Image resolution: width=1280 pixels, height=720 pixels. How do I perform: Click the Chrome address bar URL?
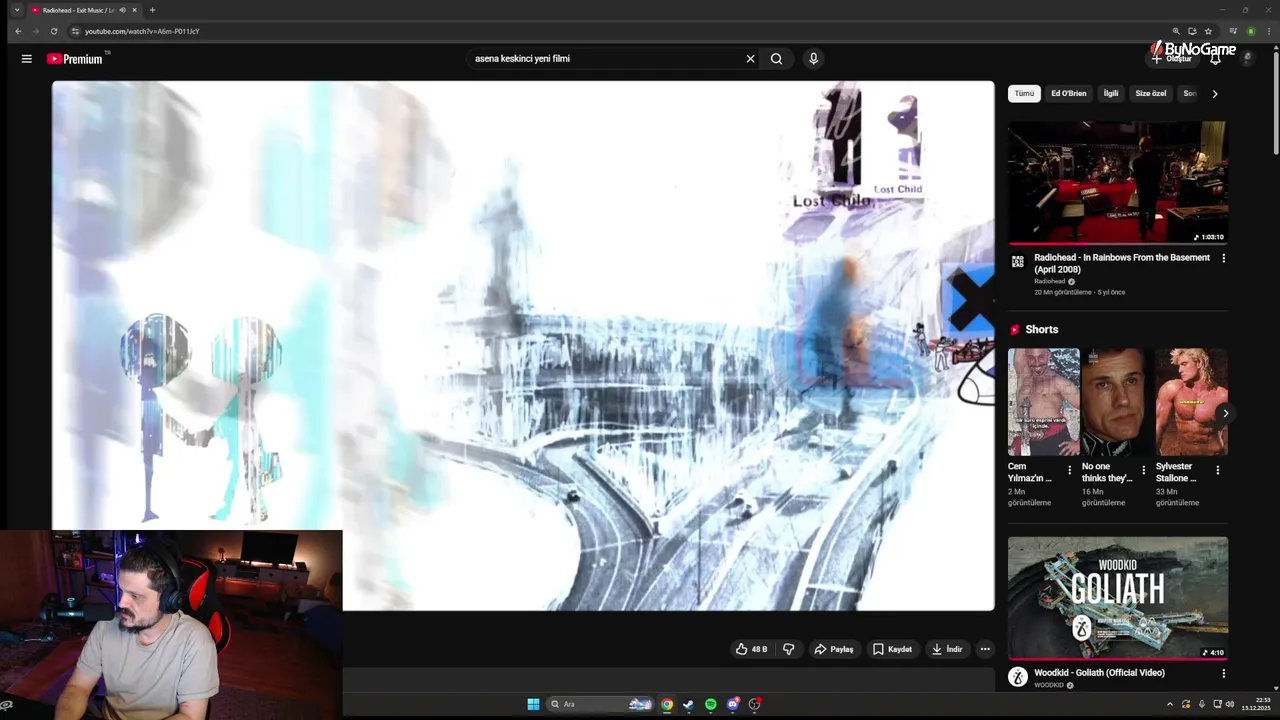142,31
